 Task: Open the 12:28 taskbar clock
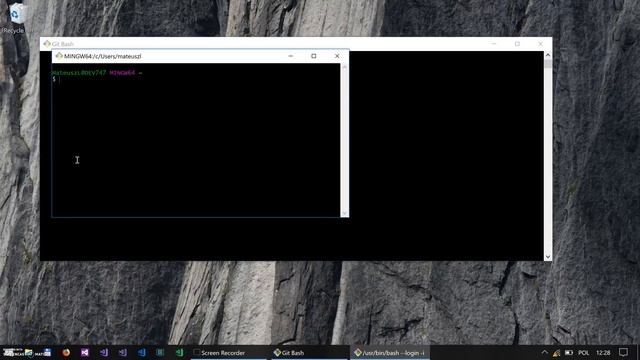[603, 353]
